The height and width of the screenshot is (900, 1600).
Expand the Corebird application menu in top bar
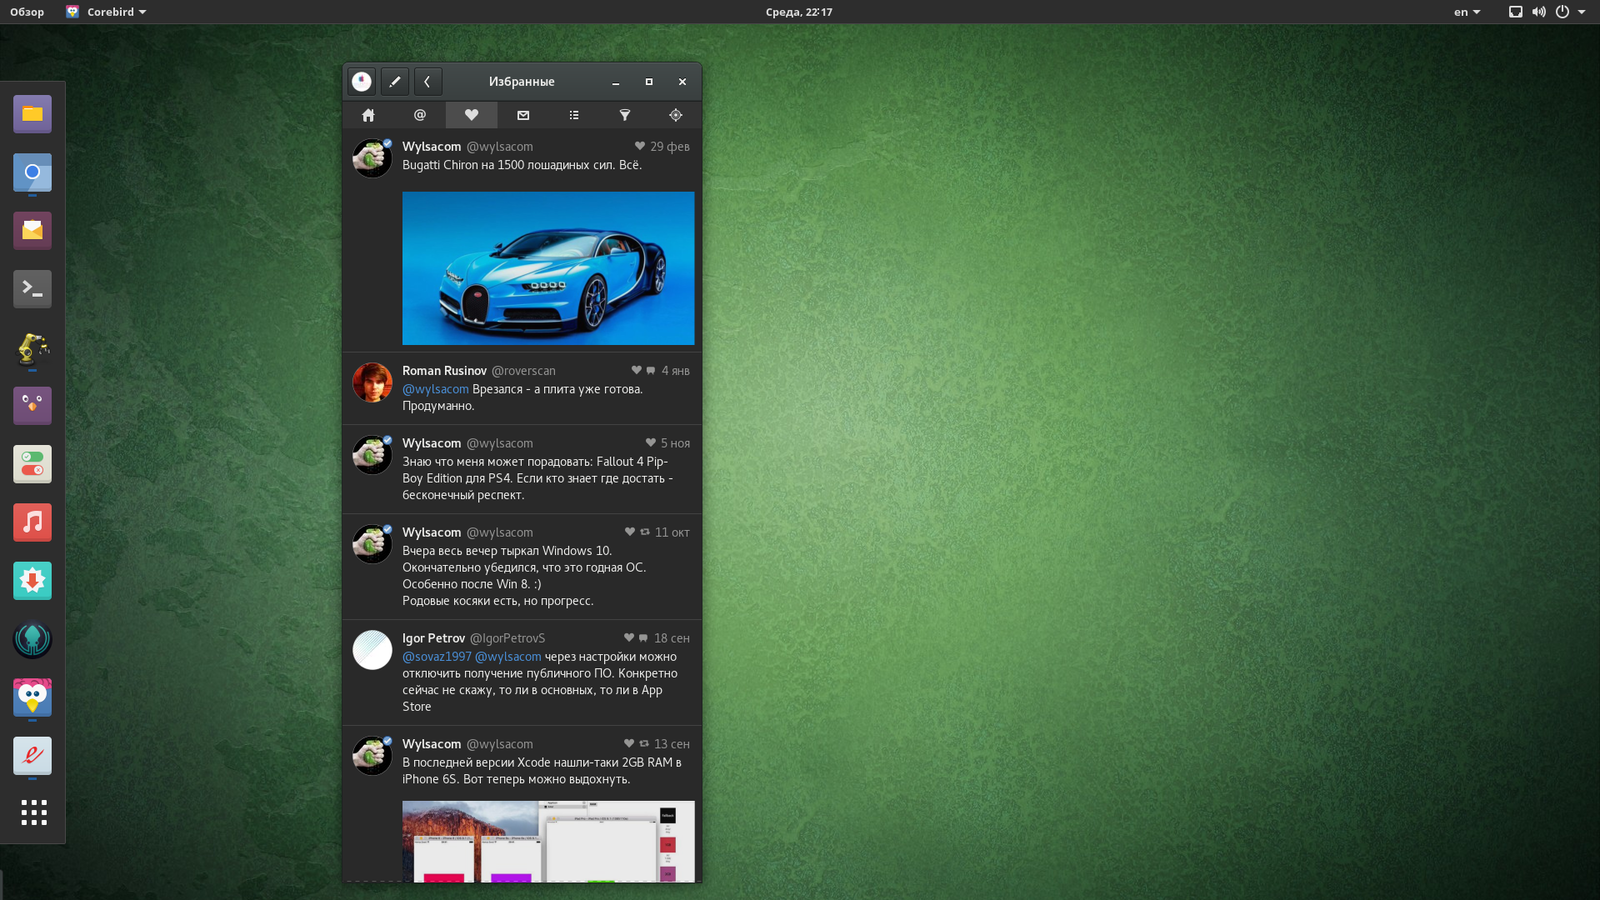coord(106,12)
